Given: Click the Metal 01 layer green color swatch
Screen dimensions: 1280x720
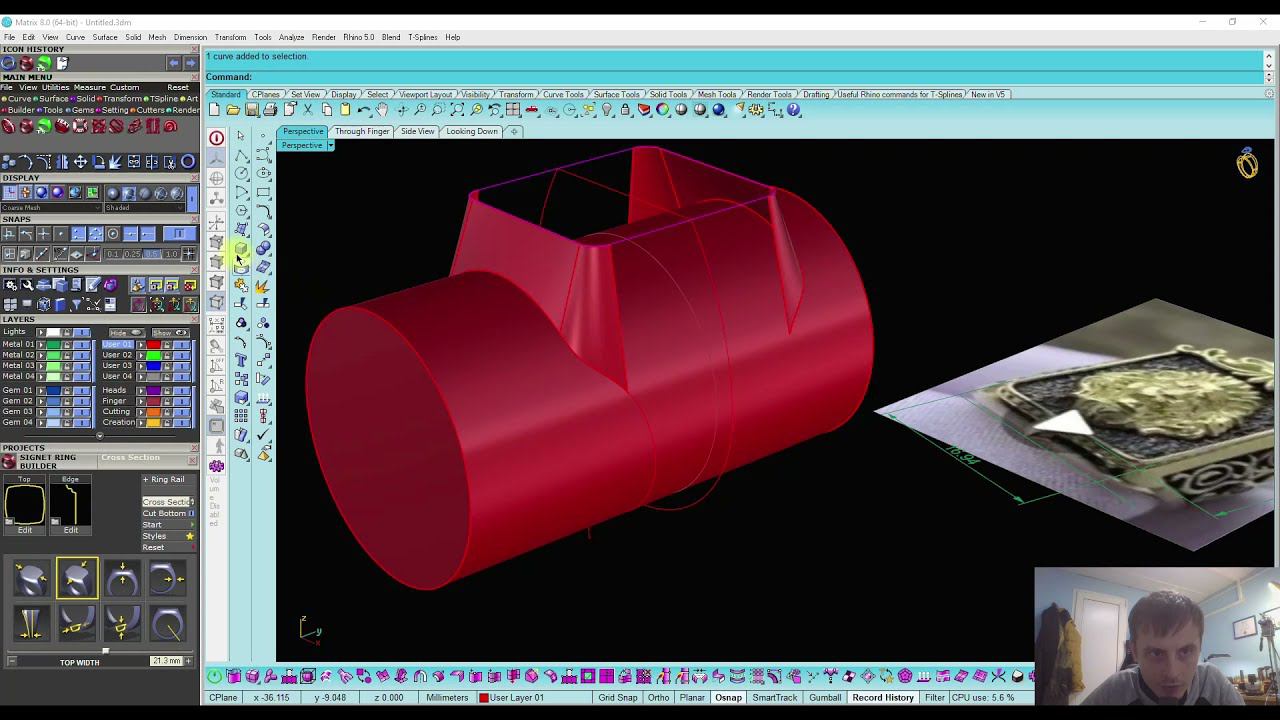Looking at the screenshot, I should click(53, 345).
